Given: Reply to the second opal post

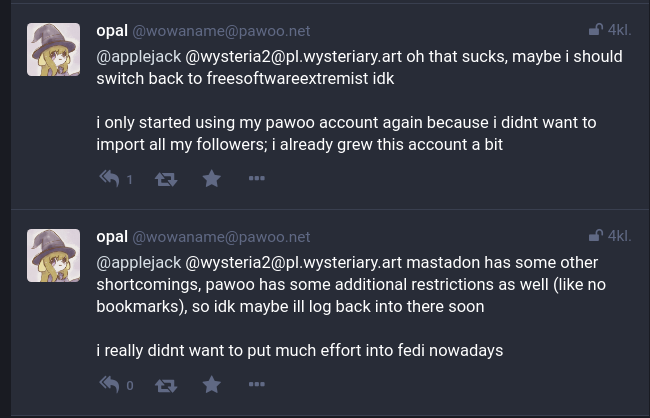Looking at the screenshot, I should [x=109, y=384].
